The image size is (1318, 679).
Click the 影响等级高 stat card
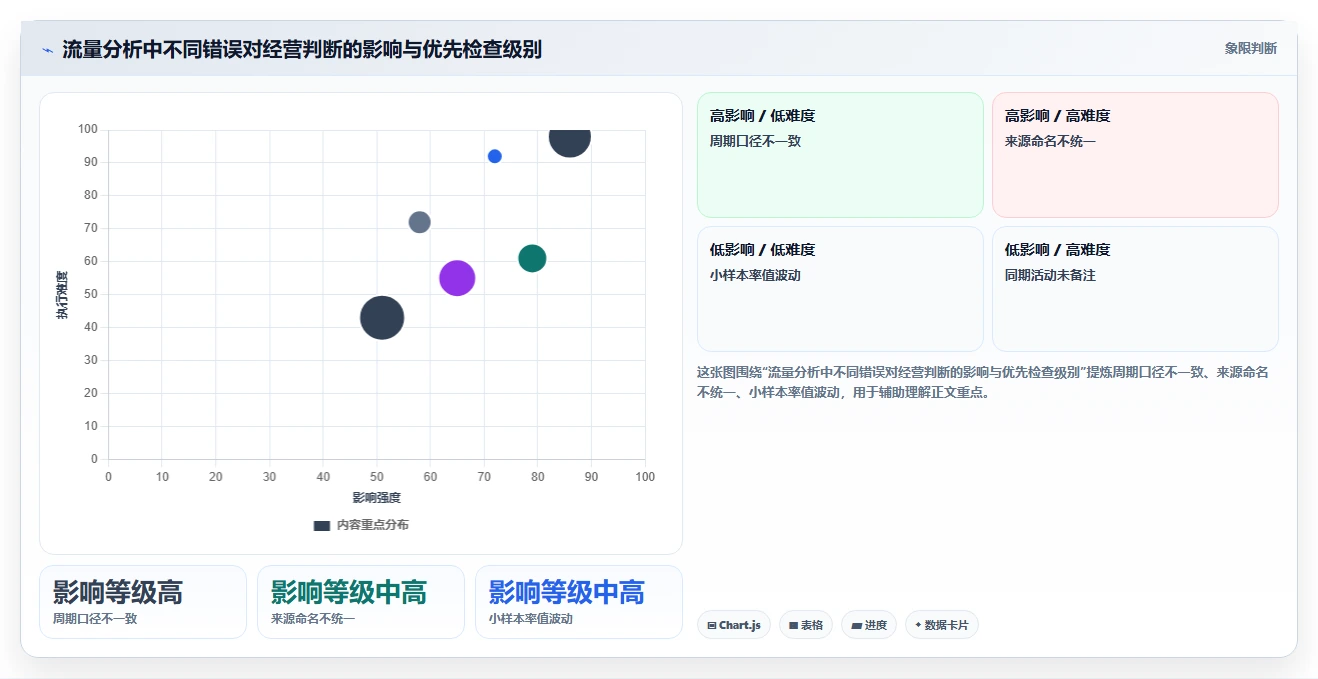click(143, 602)
